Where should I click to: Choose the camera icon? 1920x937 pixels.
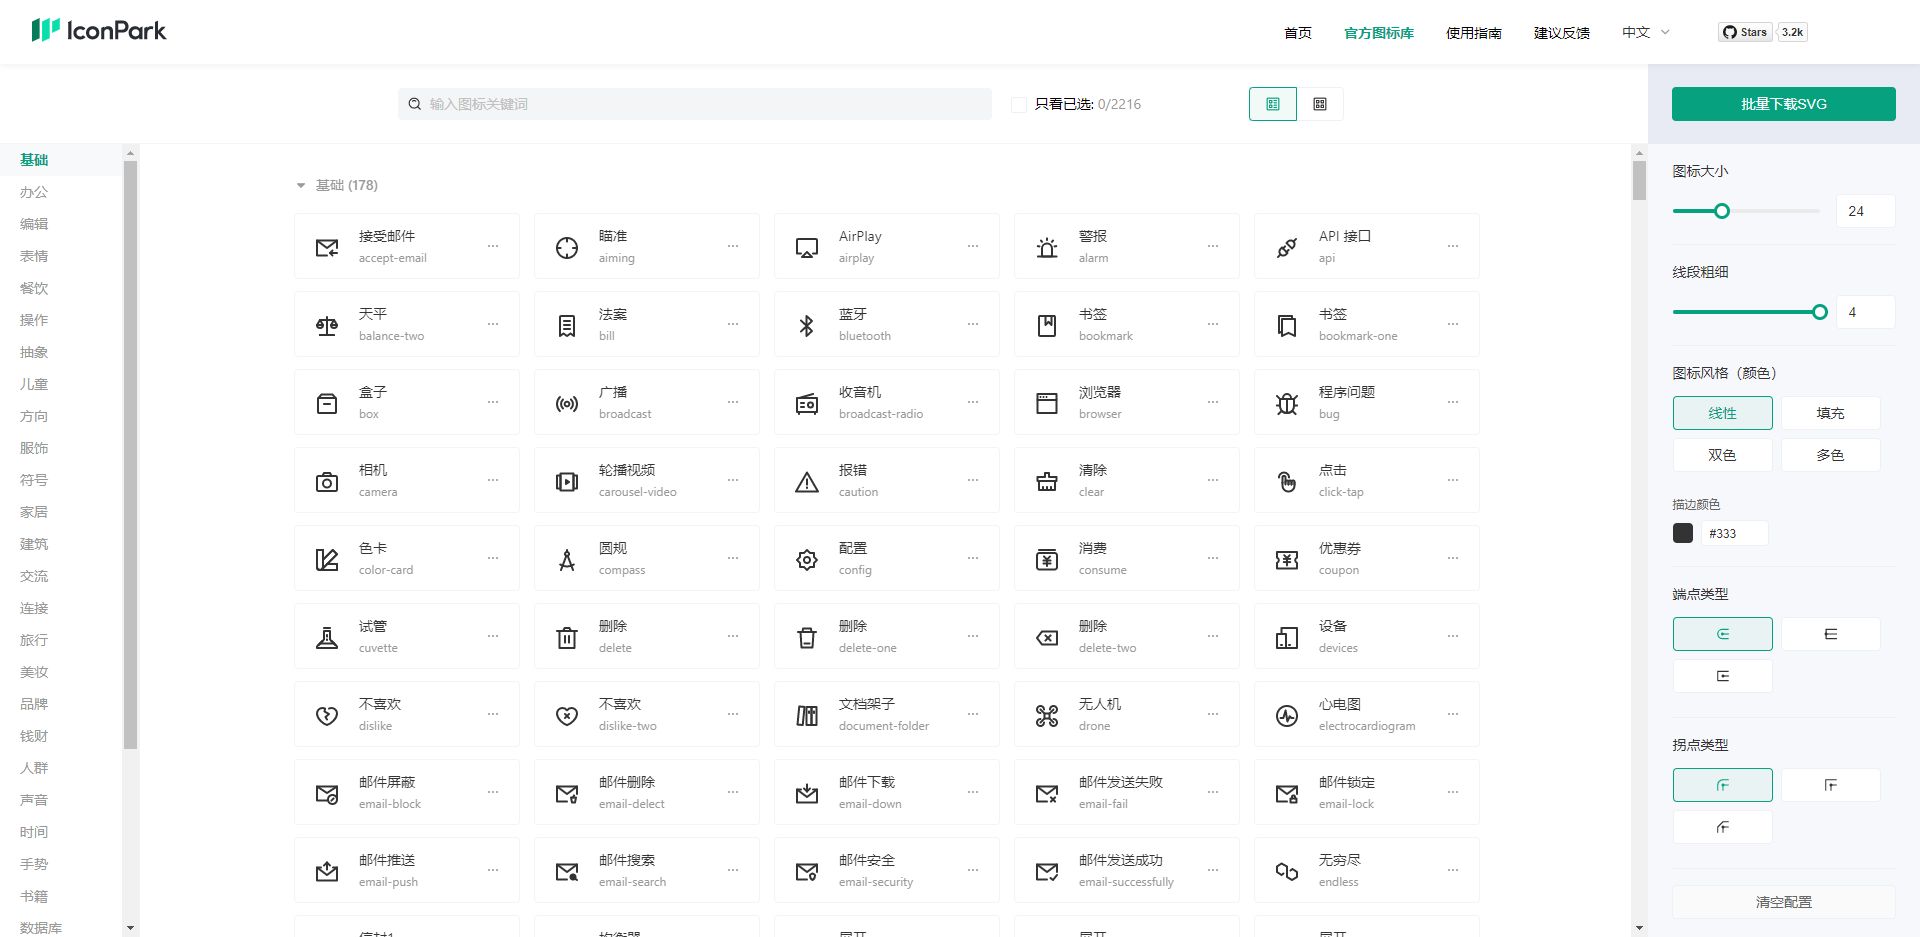[327, 481]
